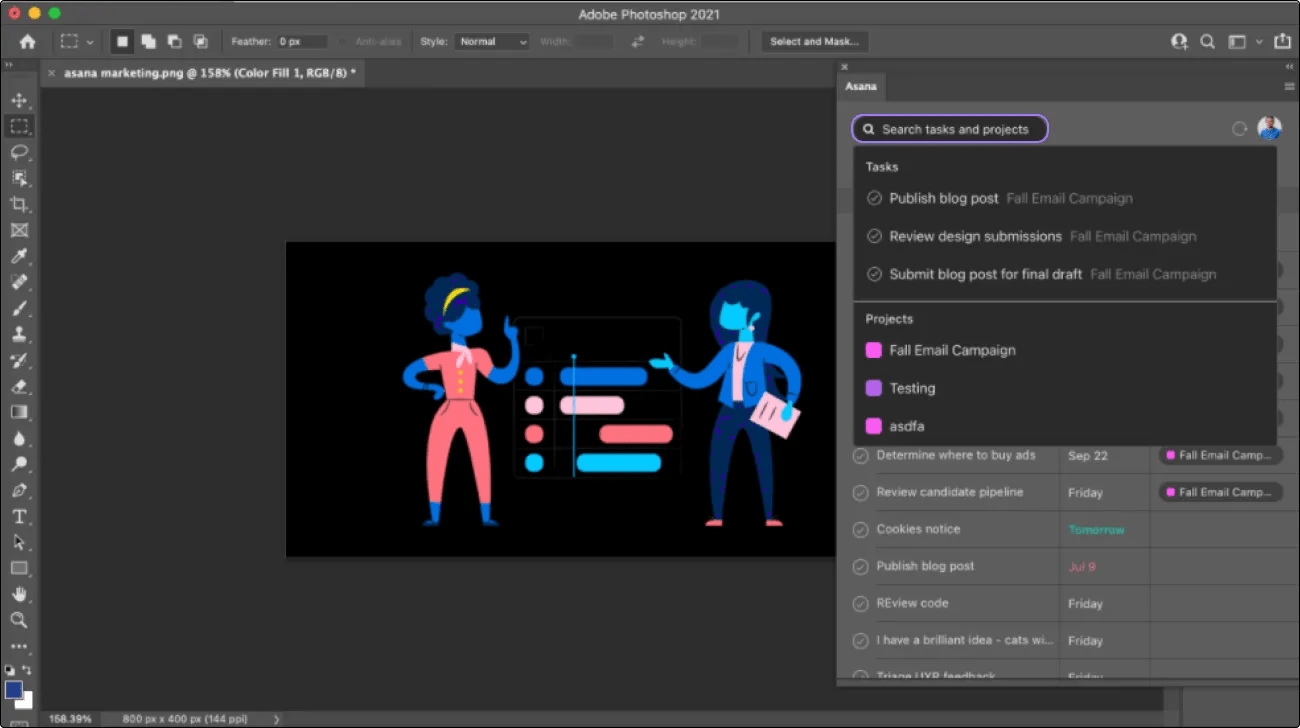Select the Crop tool
Image resolution: width=1300 pixels, height=728 pixels.
pos(19,204)
